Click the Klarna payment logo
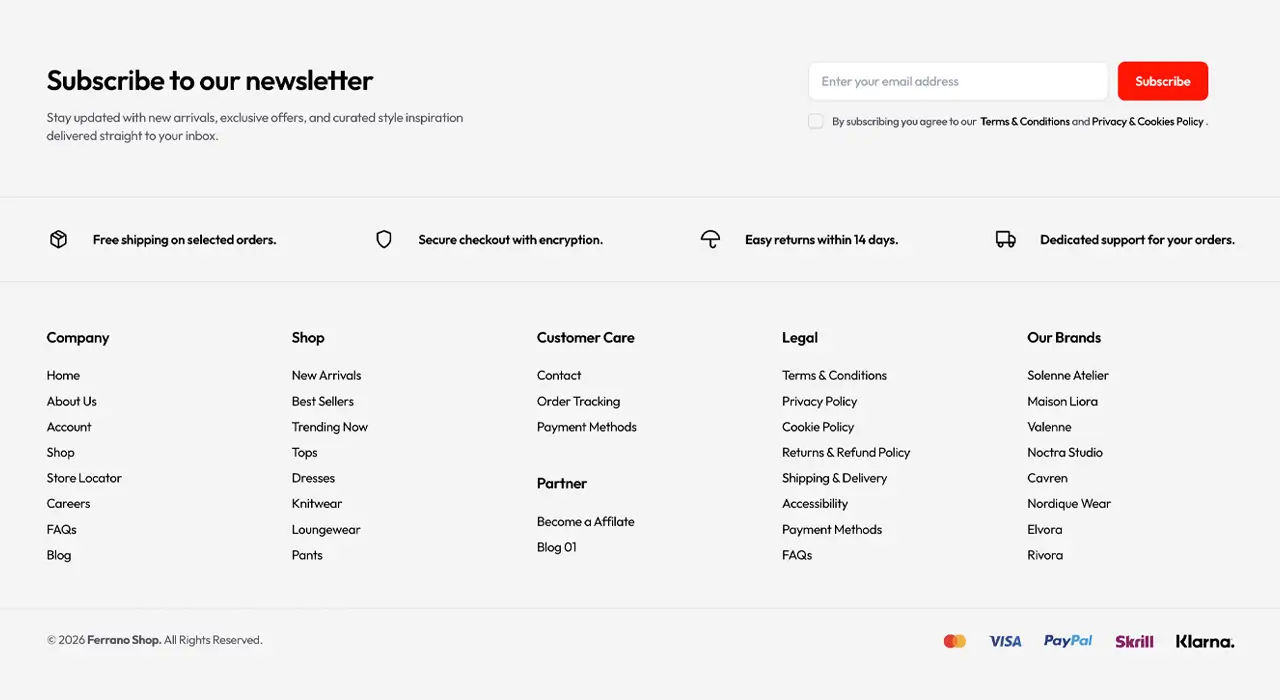The image size is (1280, 700). [x=1205, y=641]
